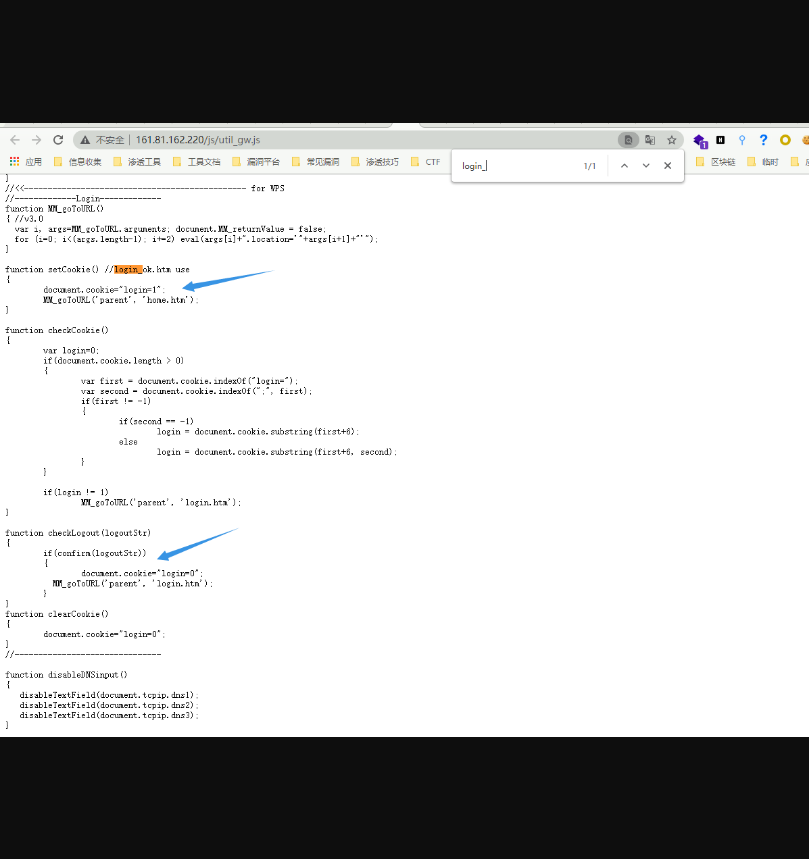Open the 应用 apps shortcut
This screenshot has width=809, height=859.
point(26,162)
